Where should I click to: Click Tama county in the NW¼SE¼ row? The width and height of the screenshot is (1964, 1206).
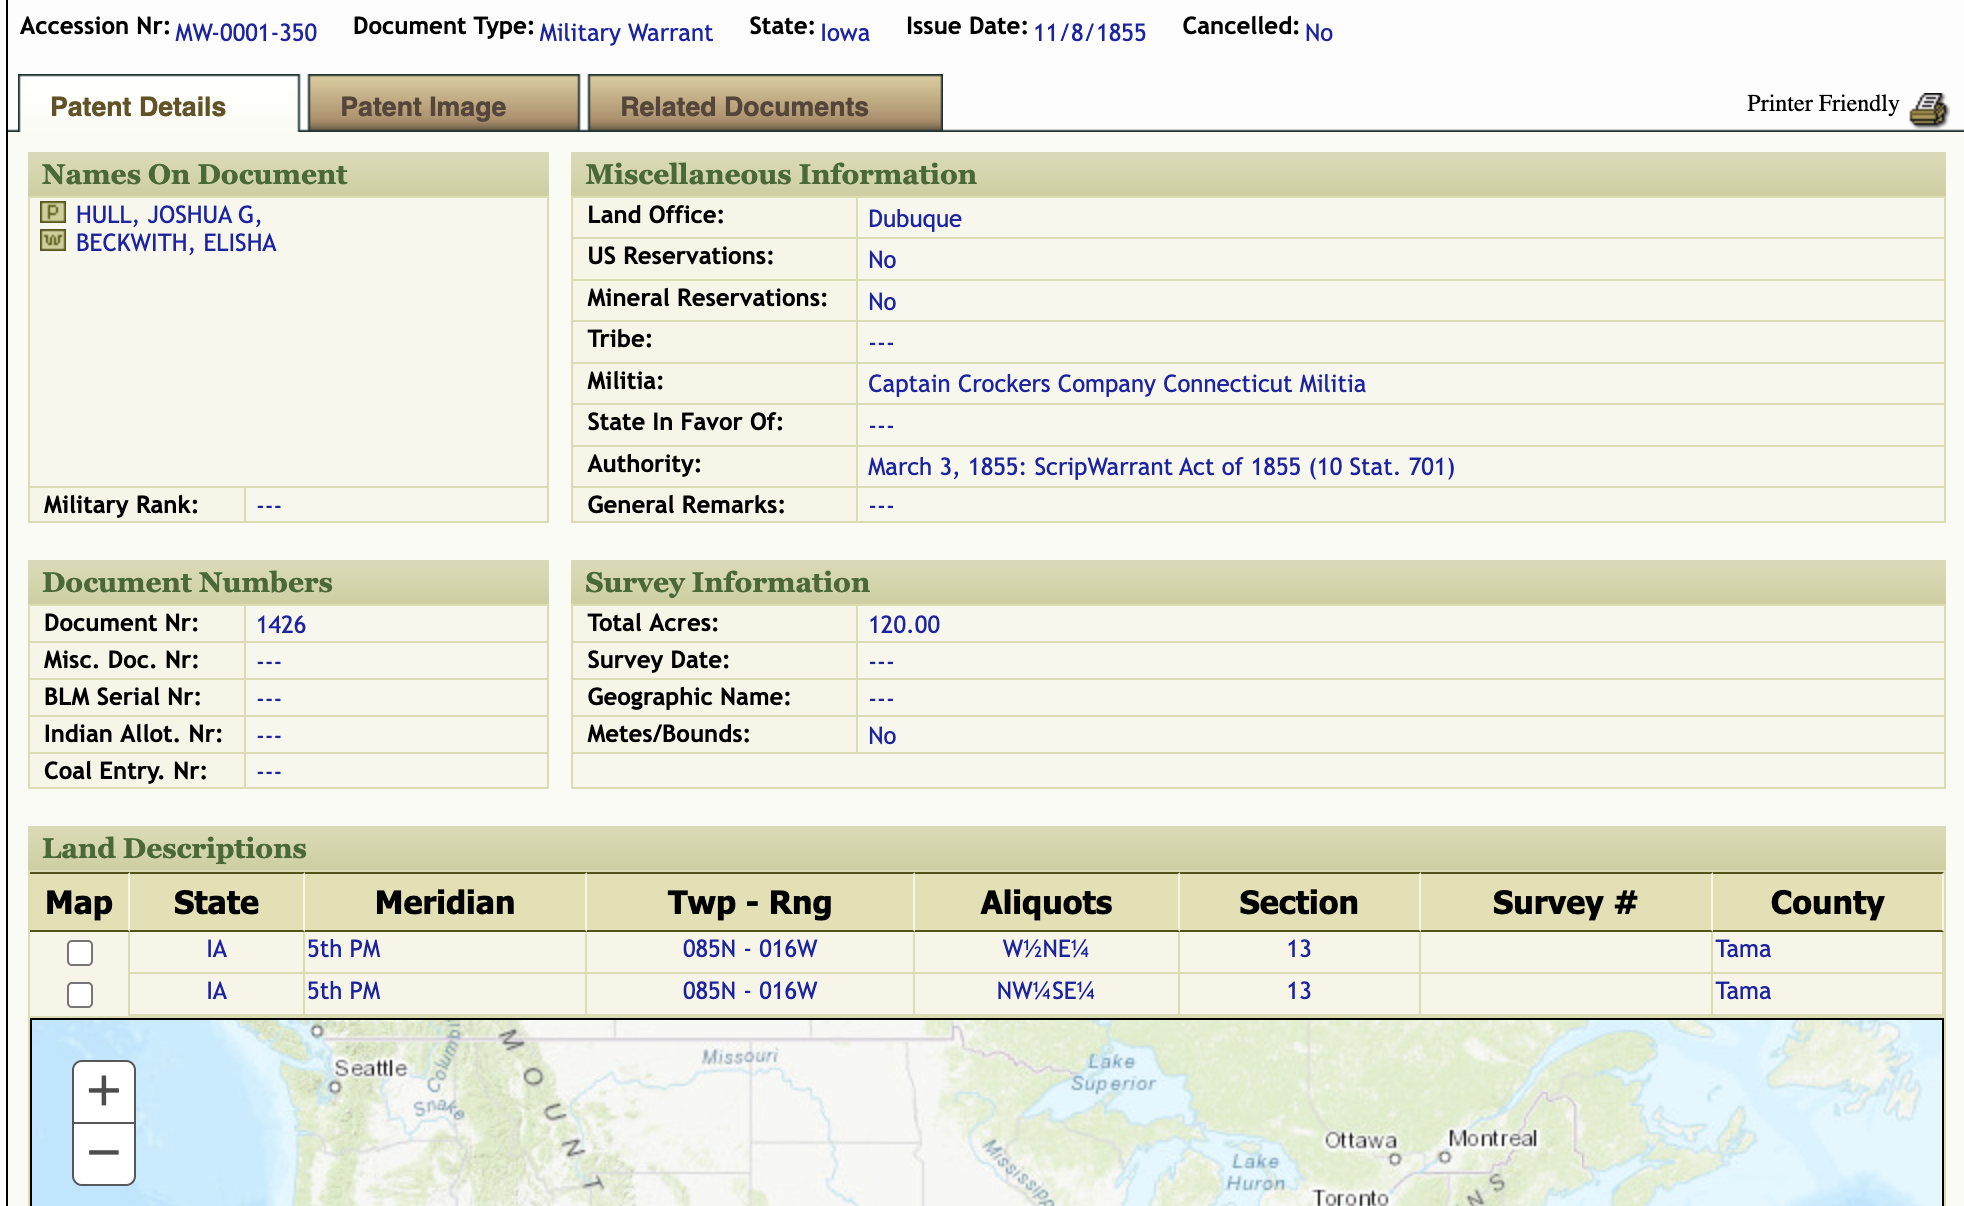1743,991
